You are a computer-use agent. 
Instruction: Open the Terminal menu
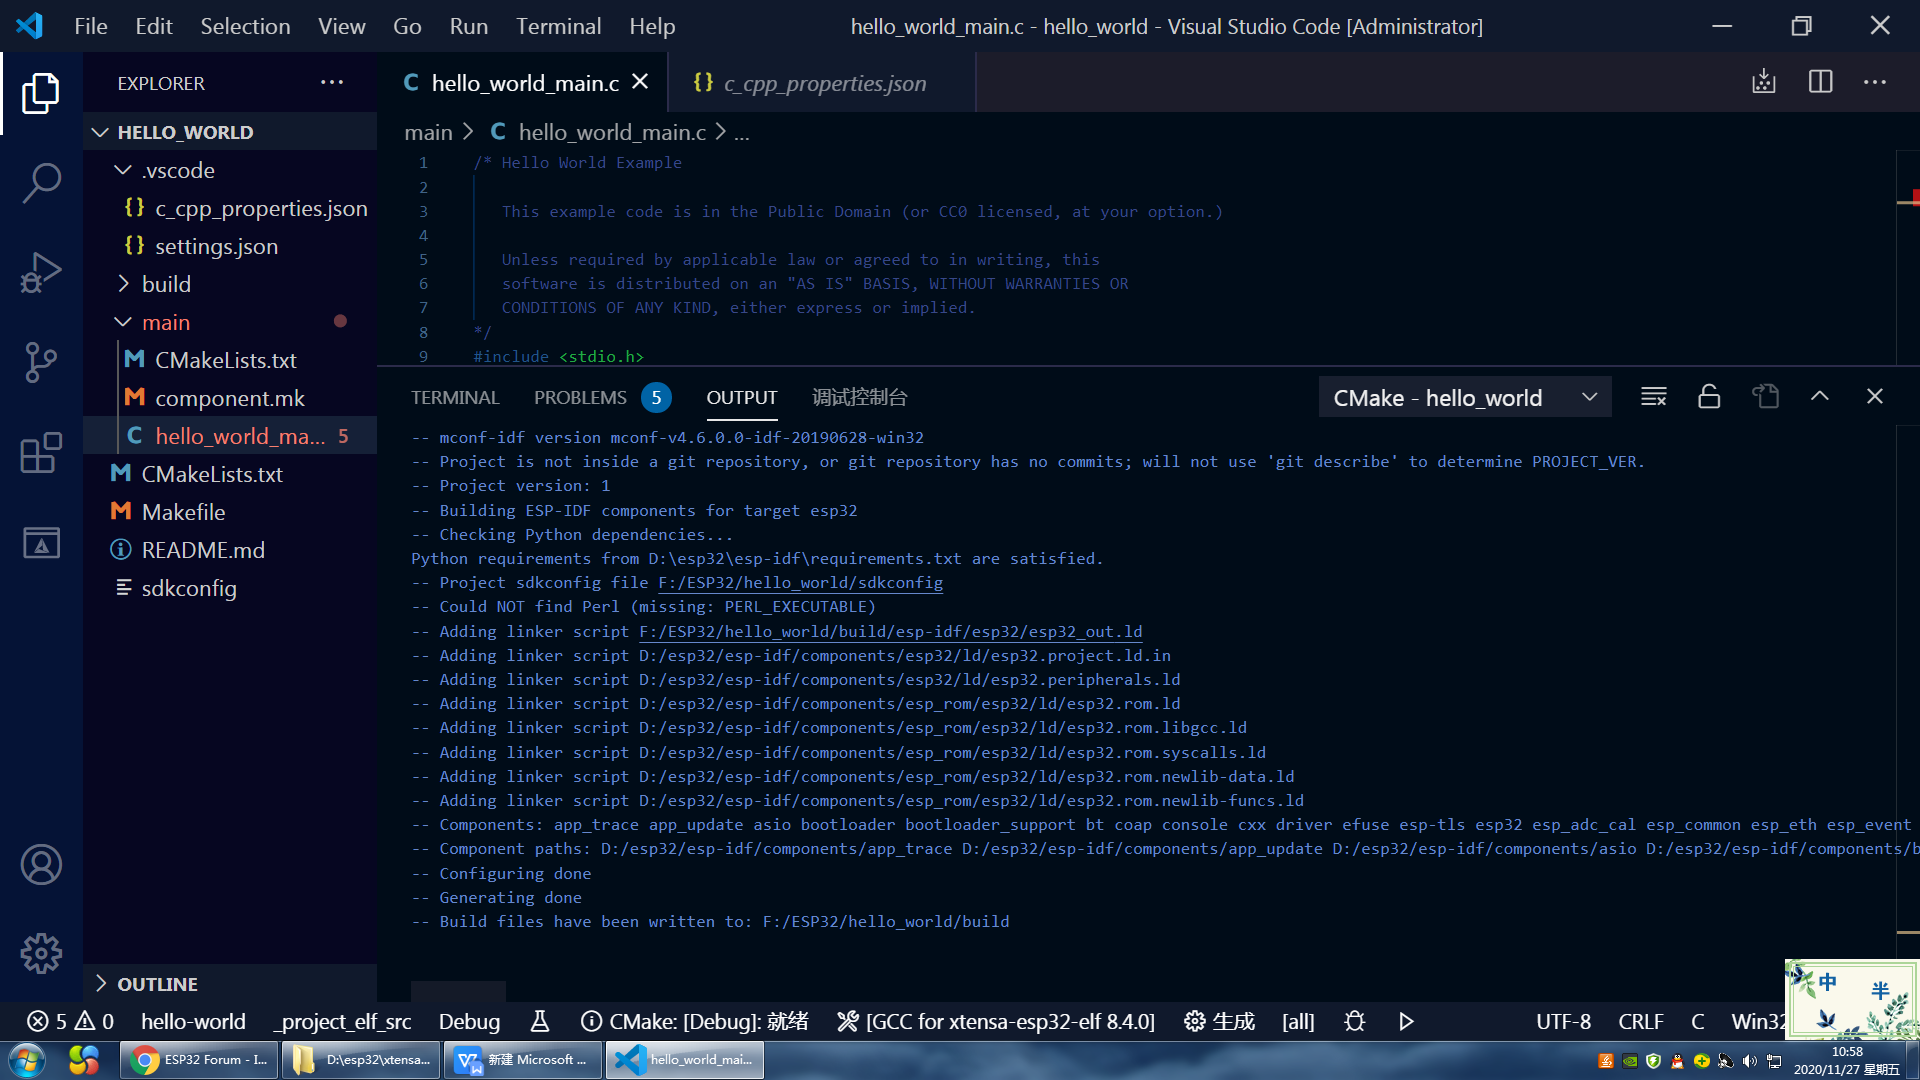(558, 26)
